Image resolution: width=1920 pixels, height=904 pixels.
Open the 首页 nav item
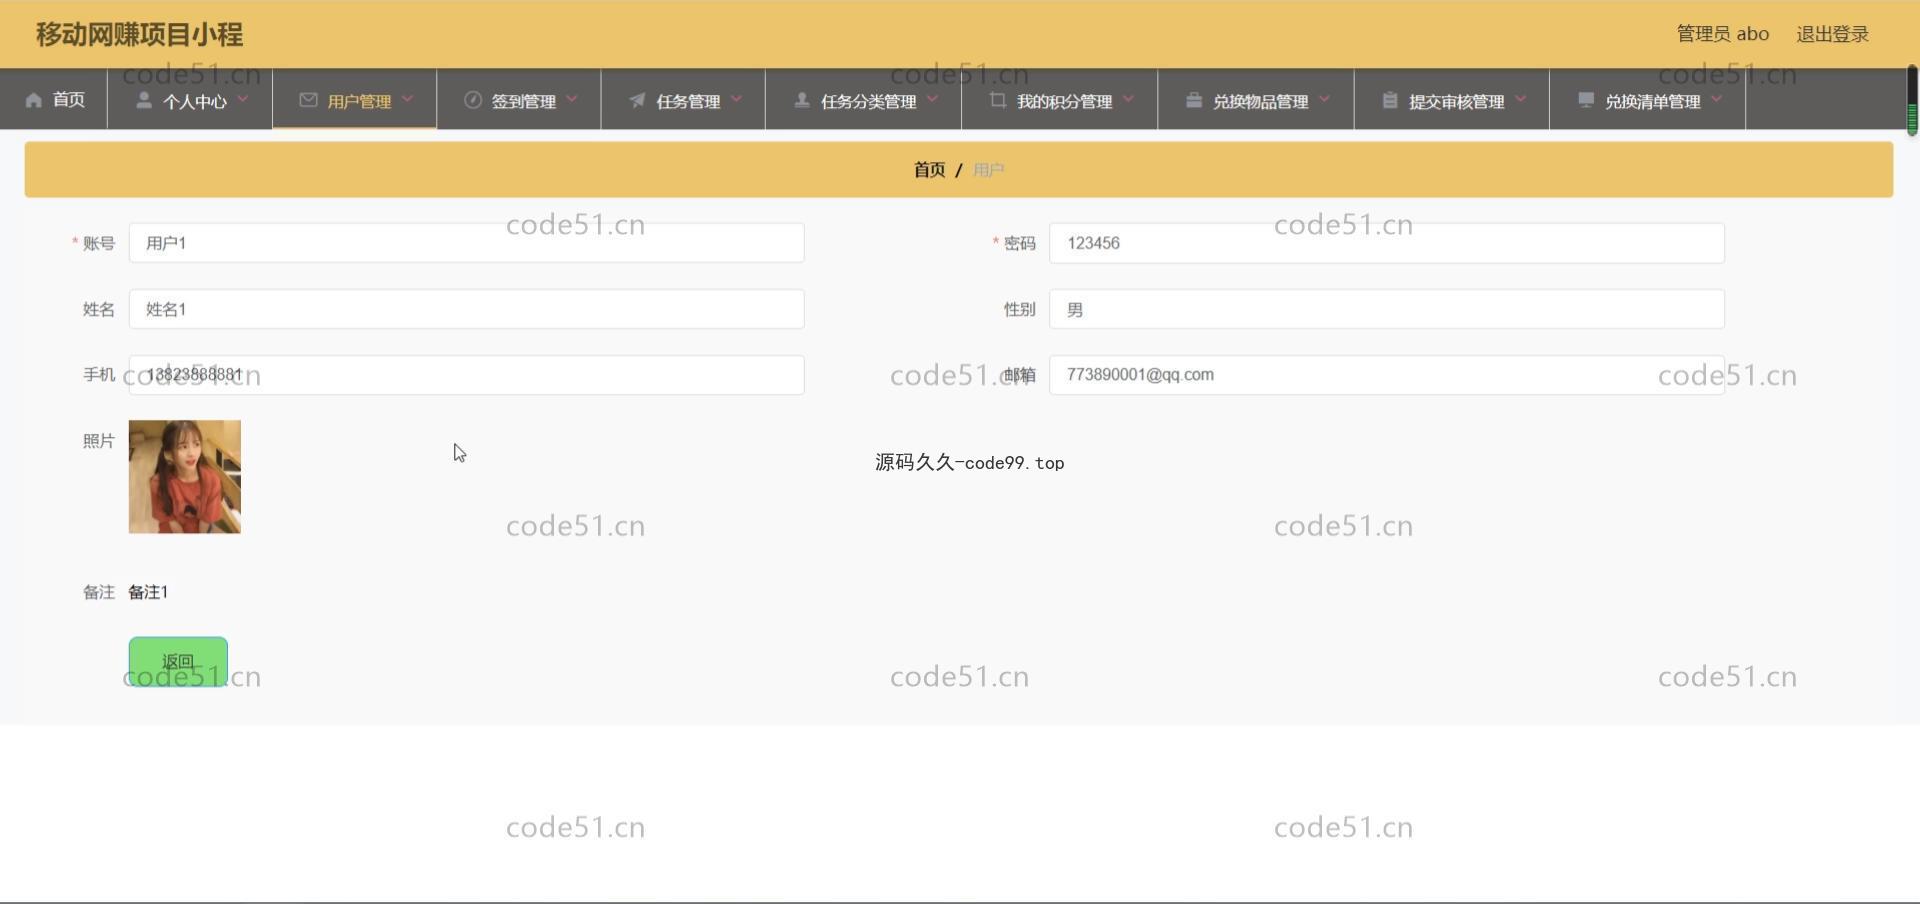54,100
